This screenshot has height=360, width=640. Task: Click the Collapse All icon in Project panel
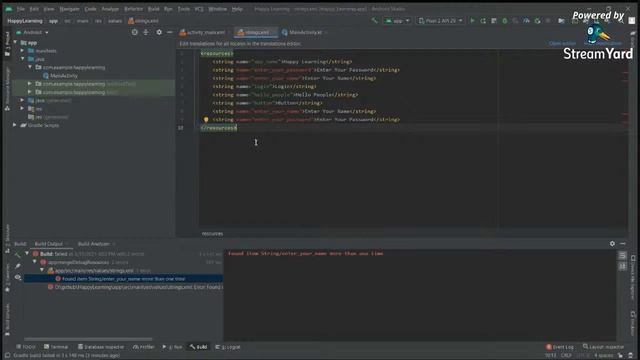pos(146,32)
